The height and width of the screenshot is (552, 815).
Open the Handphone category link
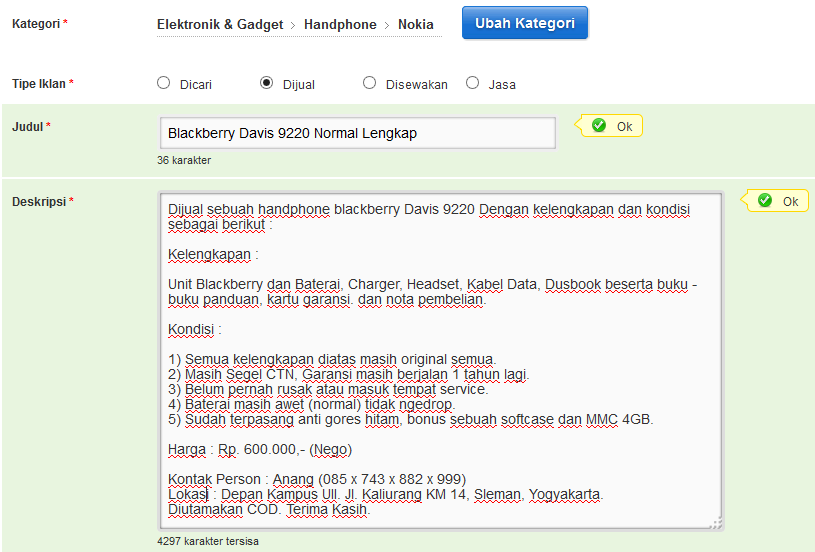[x=340, y=24]
